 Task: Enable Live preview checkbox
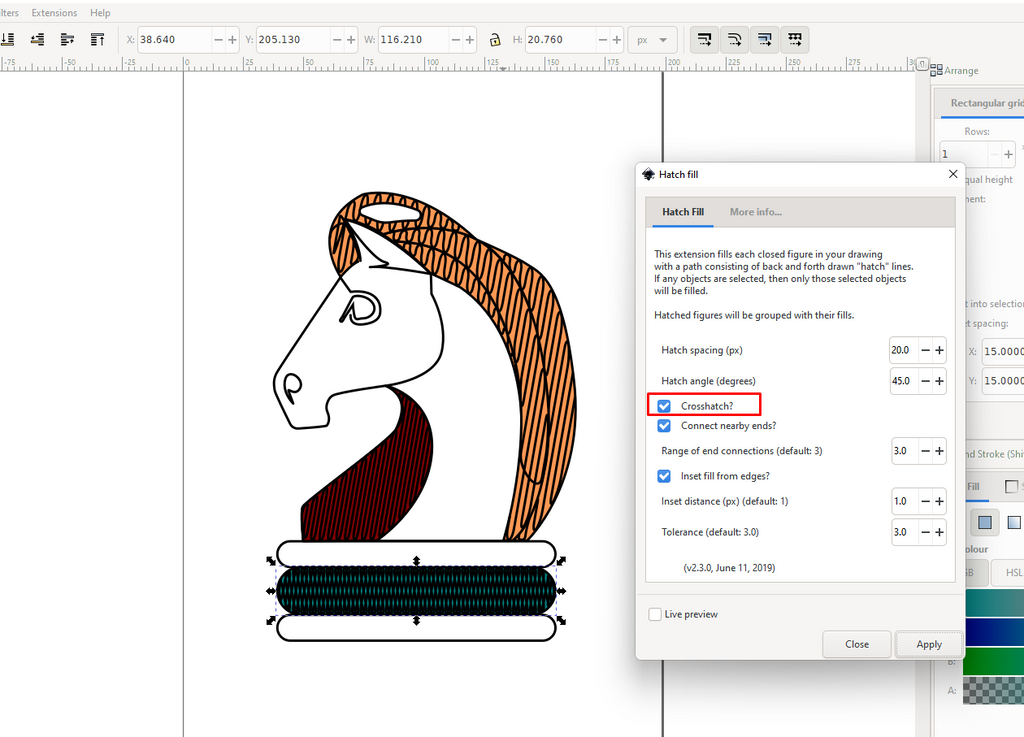[655, 614]
